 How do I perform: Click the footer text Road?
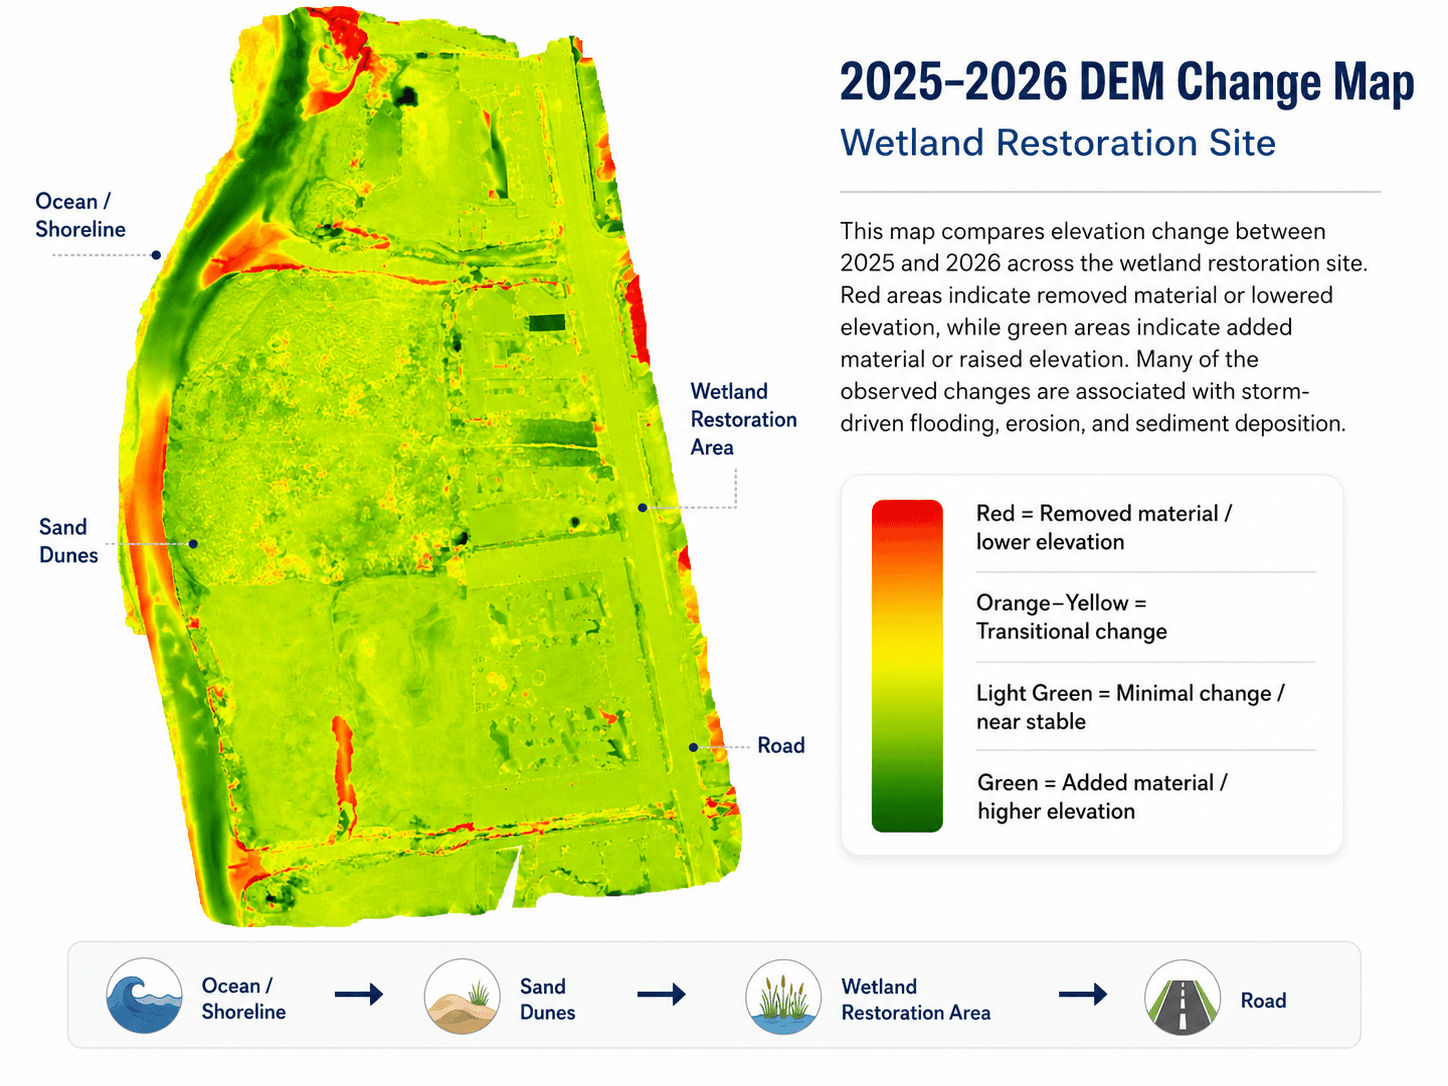[x=1263, y=1000]
